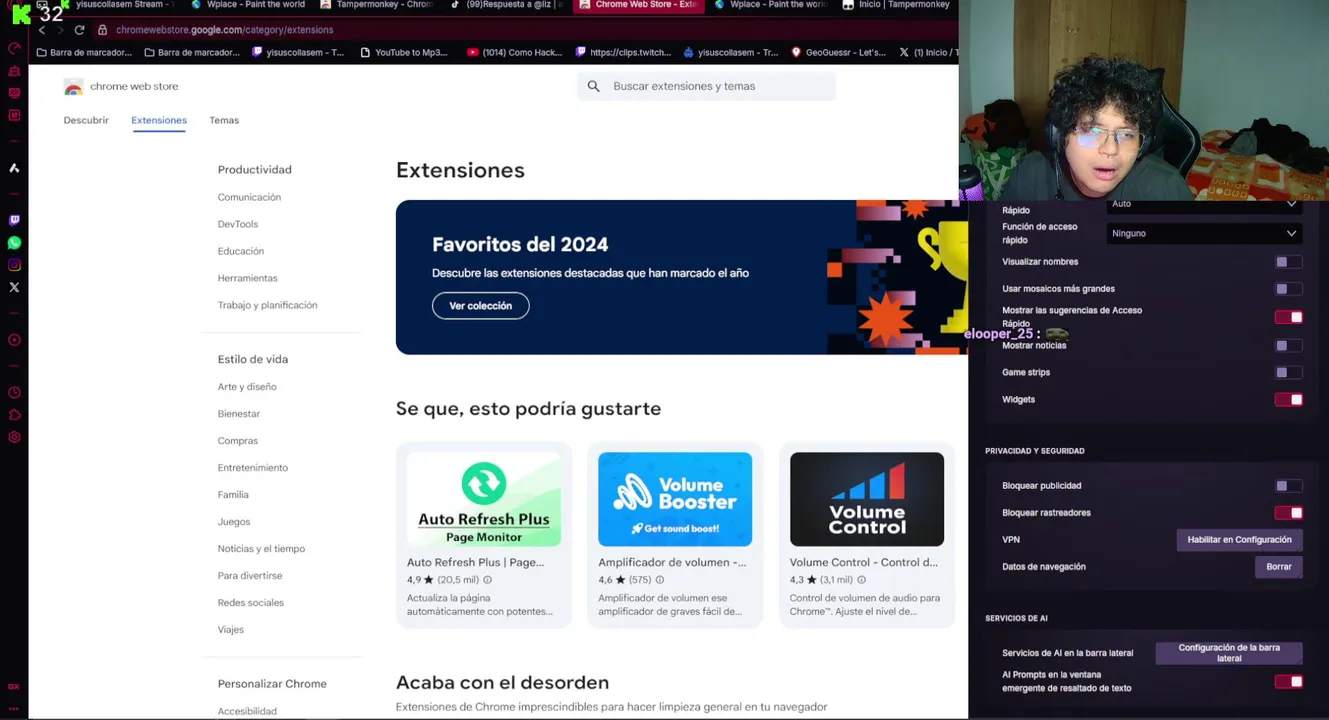Open the YouTube to Mp3 bookmark
This screenshot has width=1329, height=720.
coord(404,52)
